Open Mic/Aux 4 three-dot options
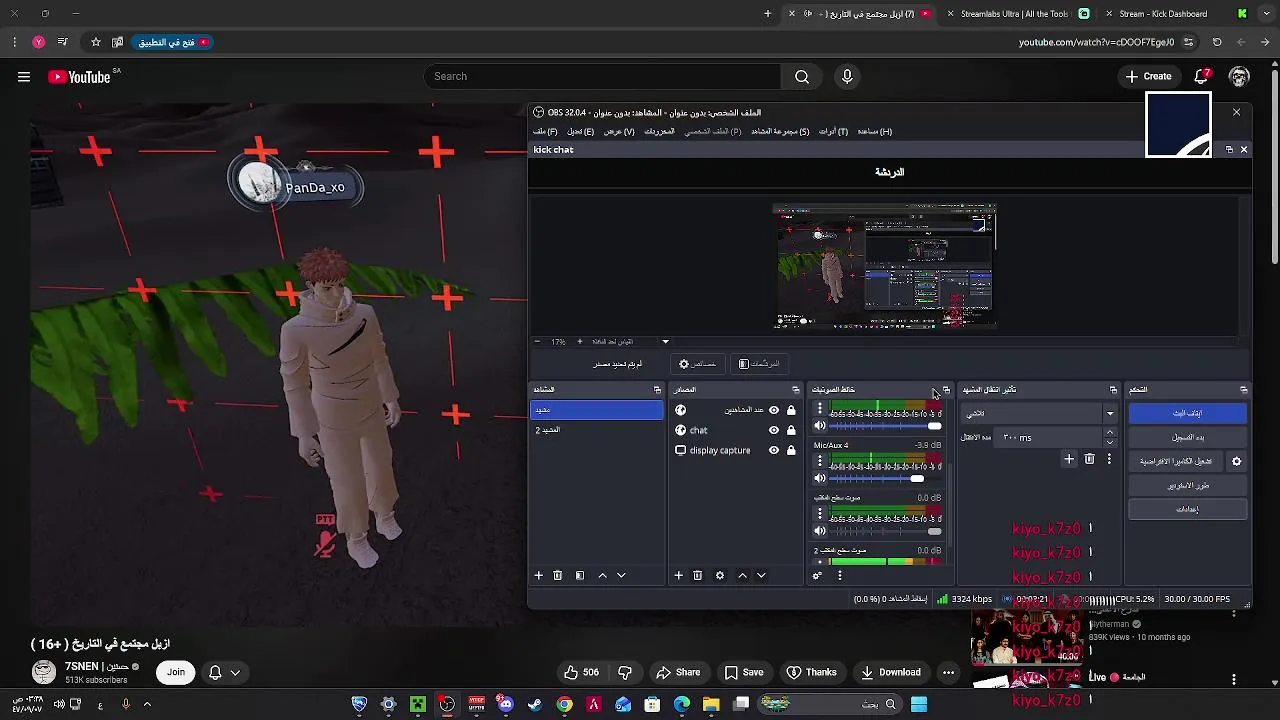 pos(820,462)
